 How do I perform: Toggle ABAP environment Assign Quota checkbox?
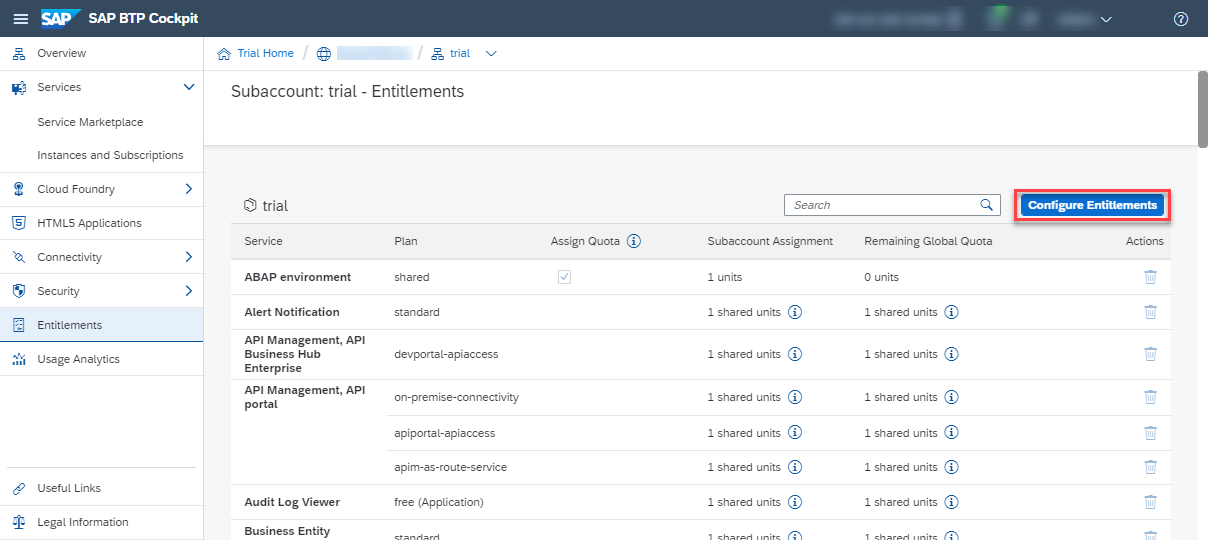564,277
